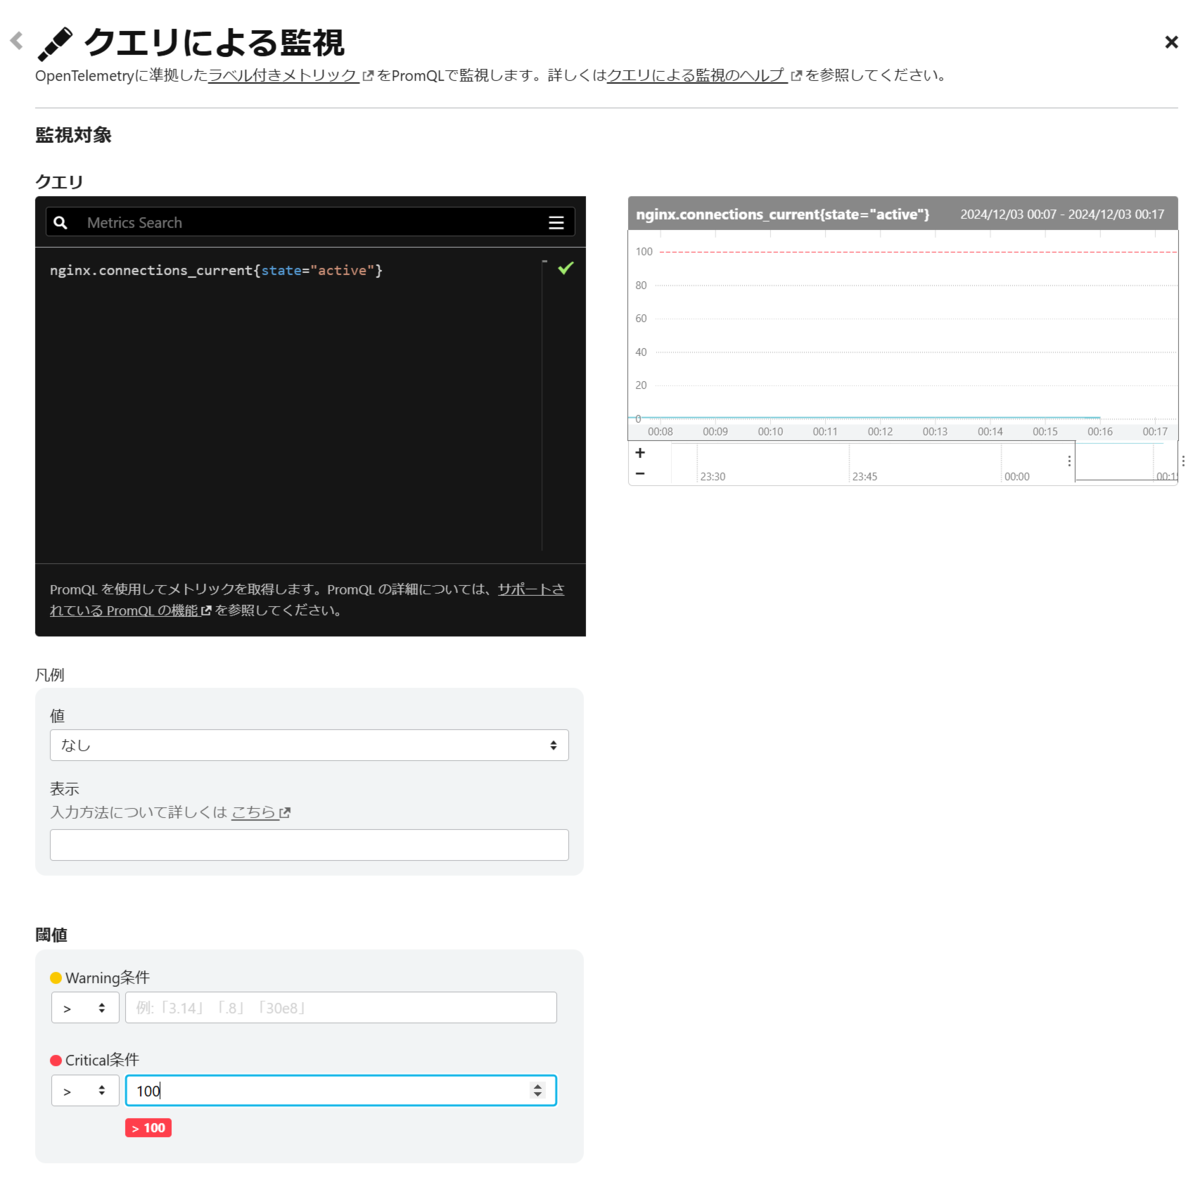Click the graph date range text
Screen dimensions: 1200x1197
point(1062,214)
